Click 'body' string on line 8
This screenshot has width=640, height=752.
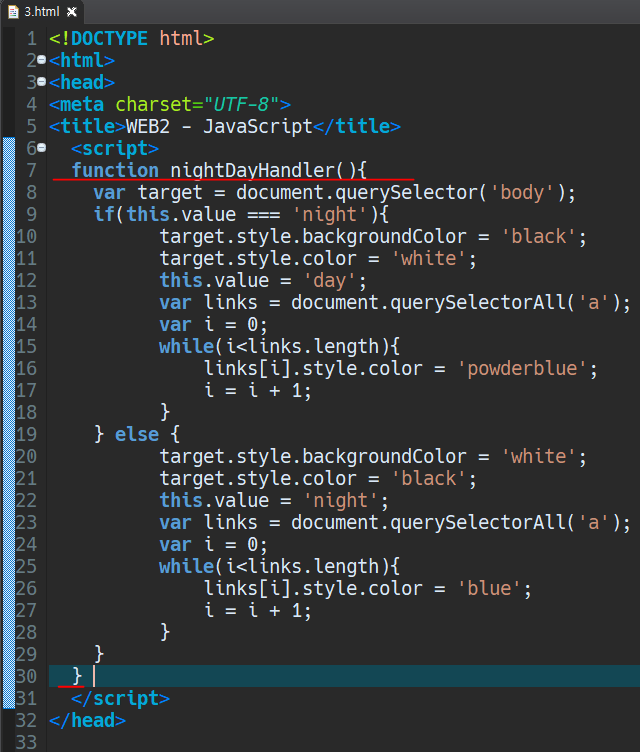pyautogui.click(x=524, y=193)
